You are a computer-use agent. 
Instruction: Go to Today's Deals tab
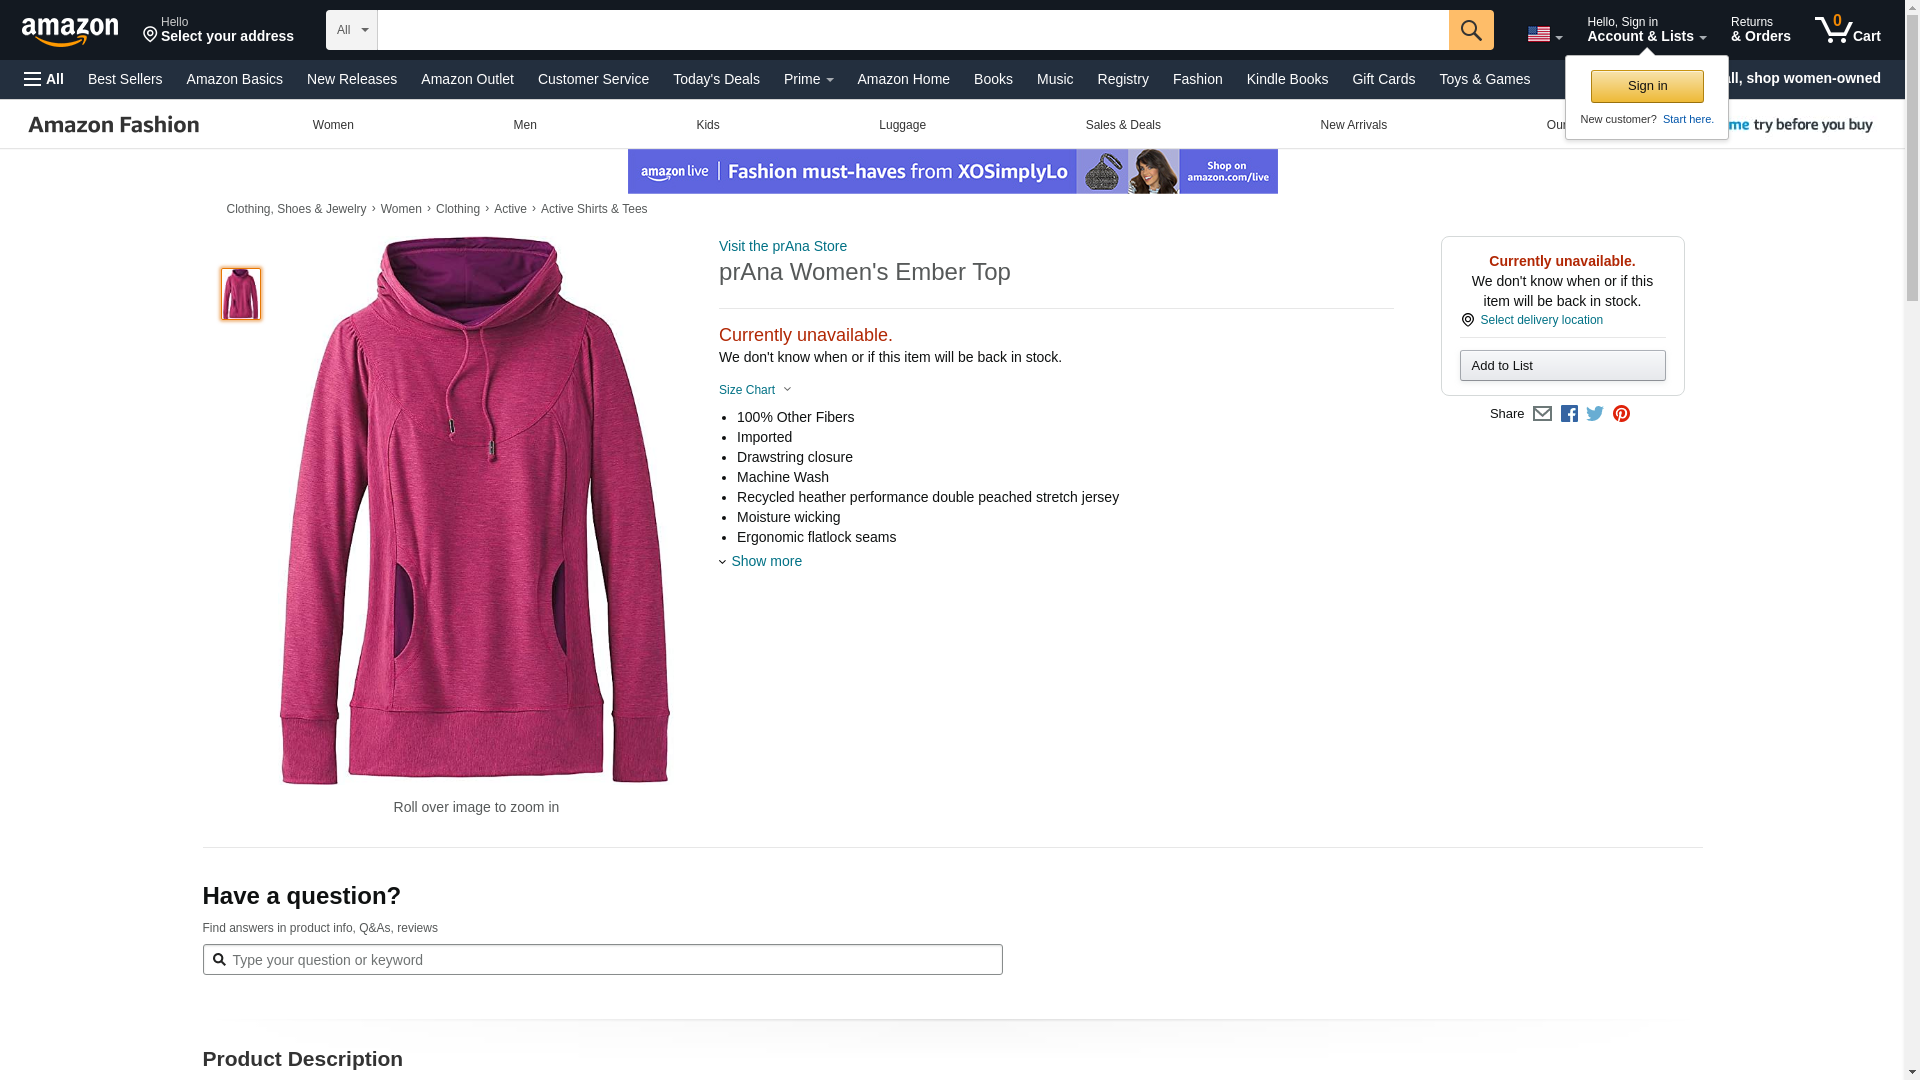[x=716, y=79]
